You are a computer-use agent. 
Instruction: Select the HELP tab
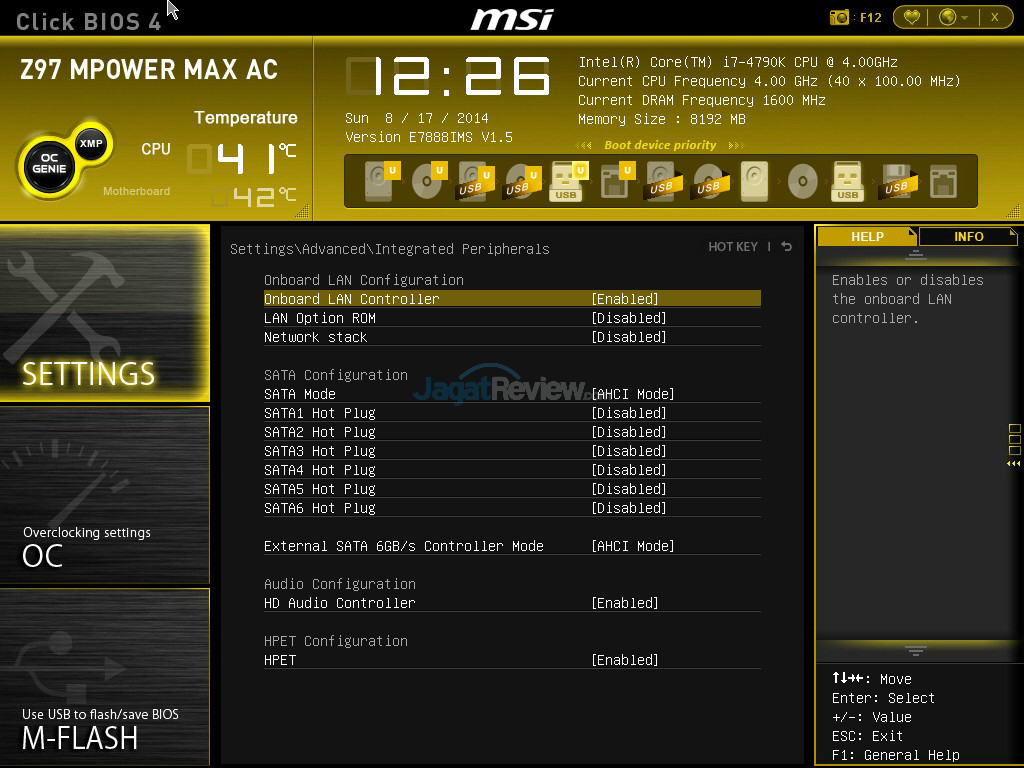[867, 236]
